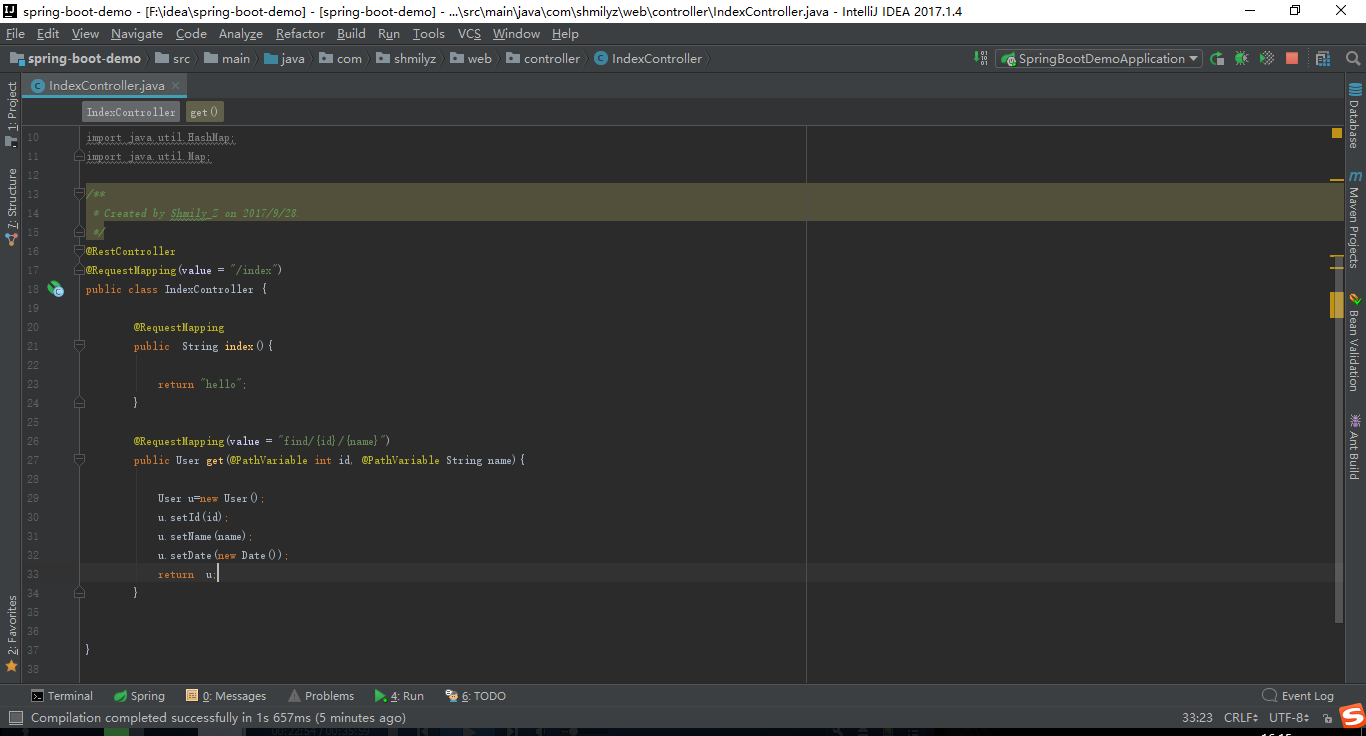Switch to the Terminal tab
The image size is (1366, 736).
pyautogui.click(x=62, y=695)
